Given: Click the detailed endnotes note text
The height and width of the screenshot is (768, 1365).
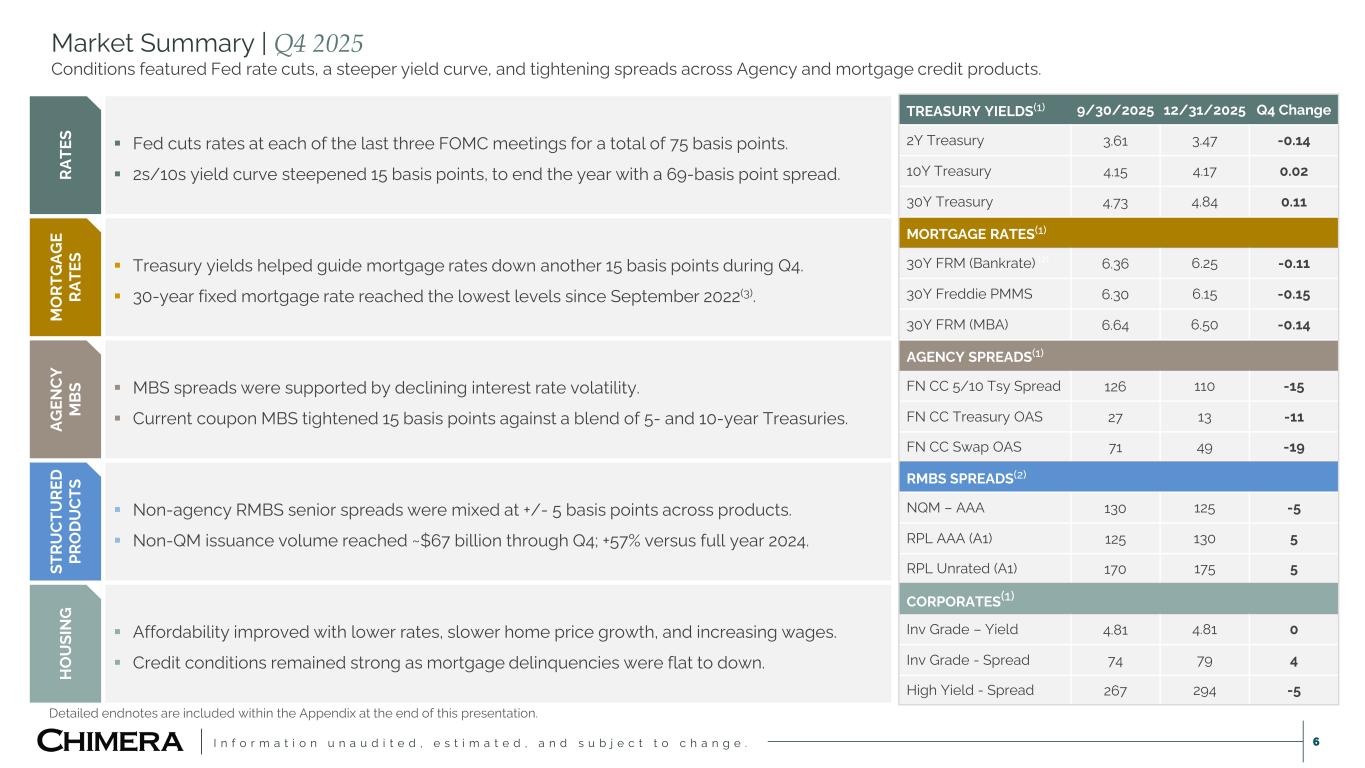Looking at the screenshot, I should [x=293, y=713].
